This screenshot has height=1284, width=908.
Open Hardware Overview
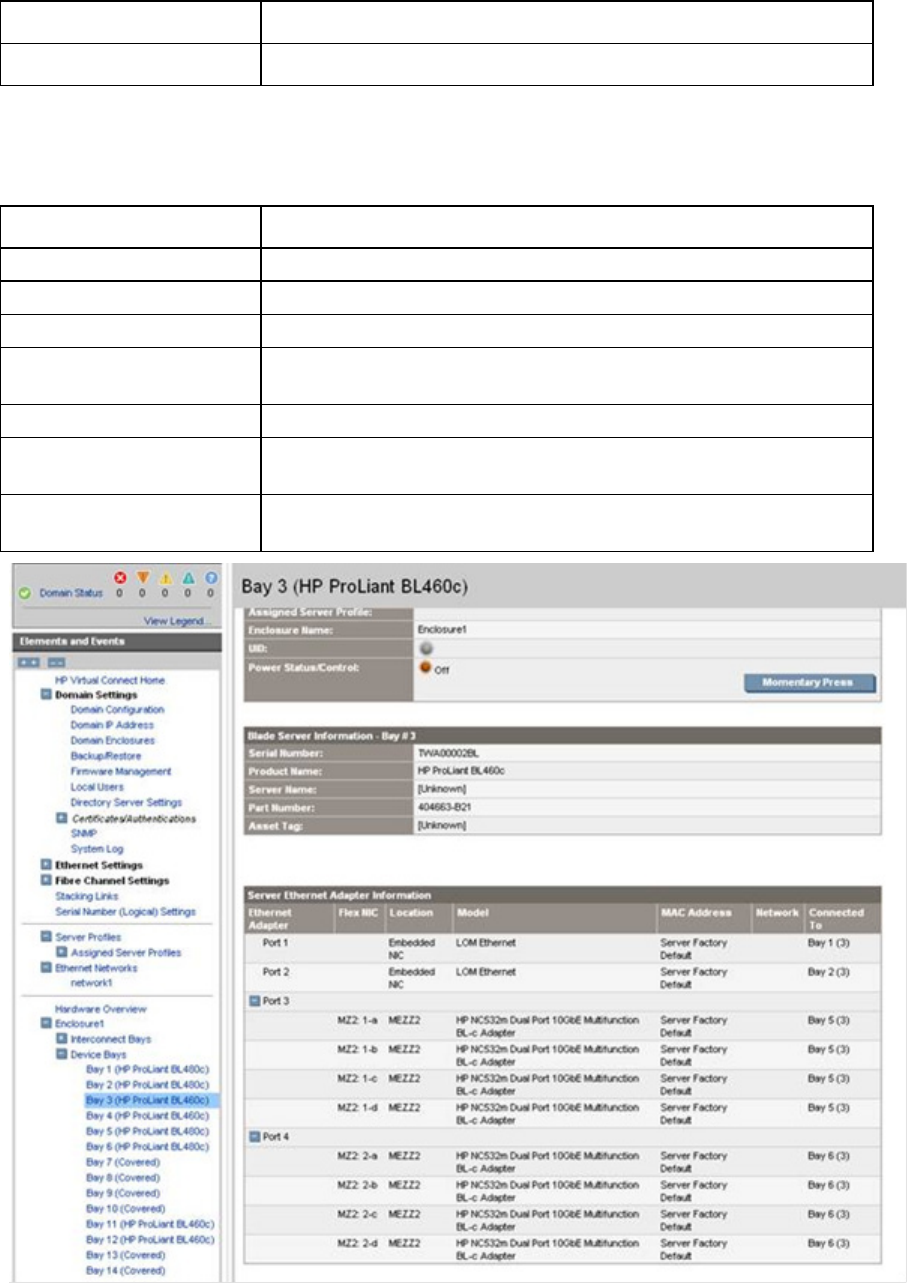coord(100,1009)
